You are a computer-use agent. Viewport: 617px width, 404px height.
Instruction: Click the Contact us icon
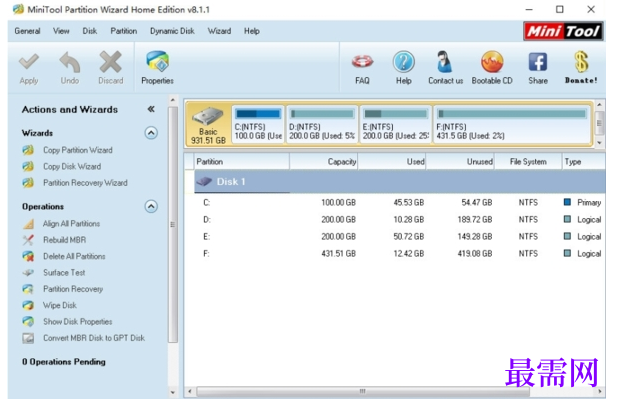pyautogui.click(x=445, y=62)
